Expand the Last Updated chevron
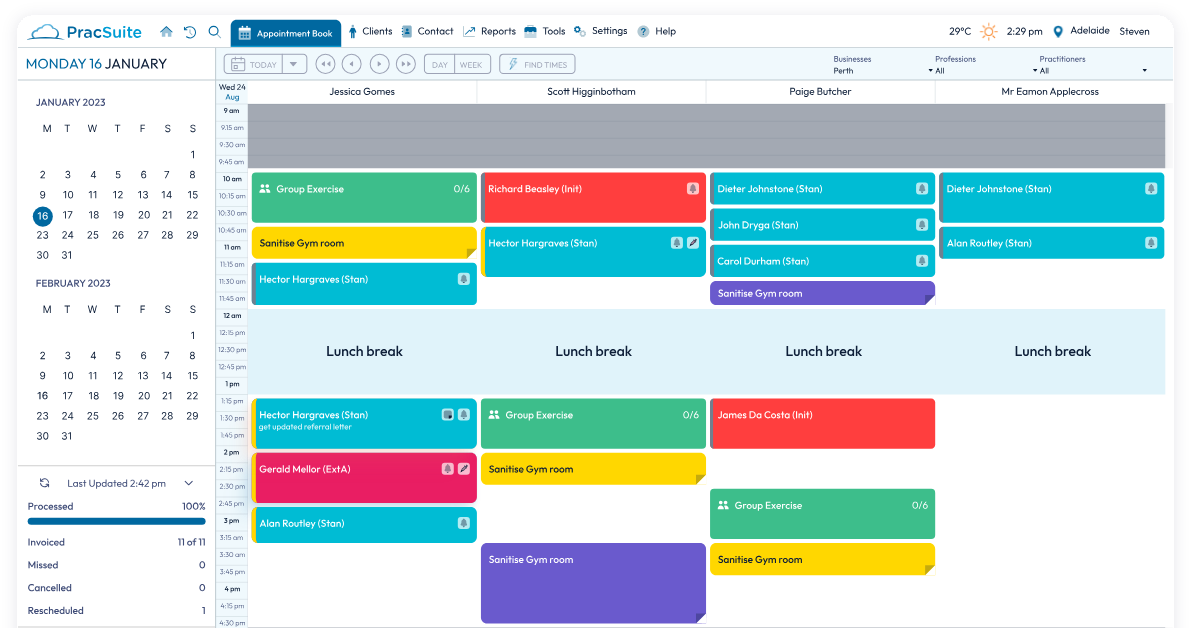 click(189, 483)
